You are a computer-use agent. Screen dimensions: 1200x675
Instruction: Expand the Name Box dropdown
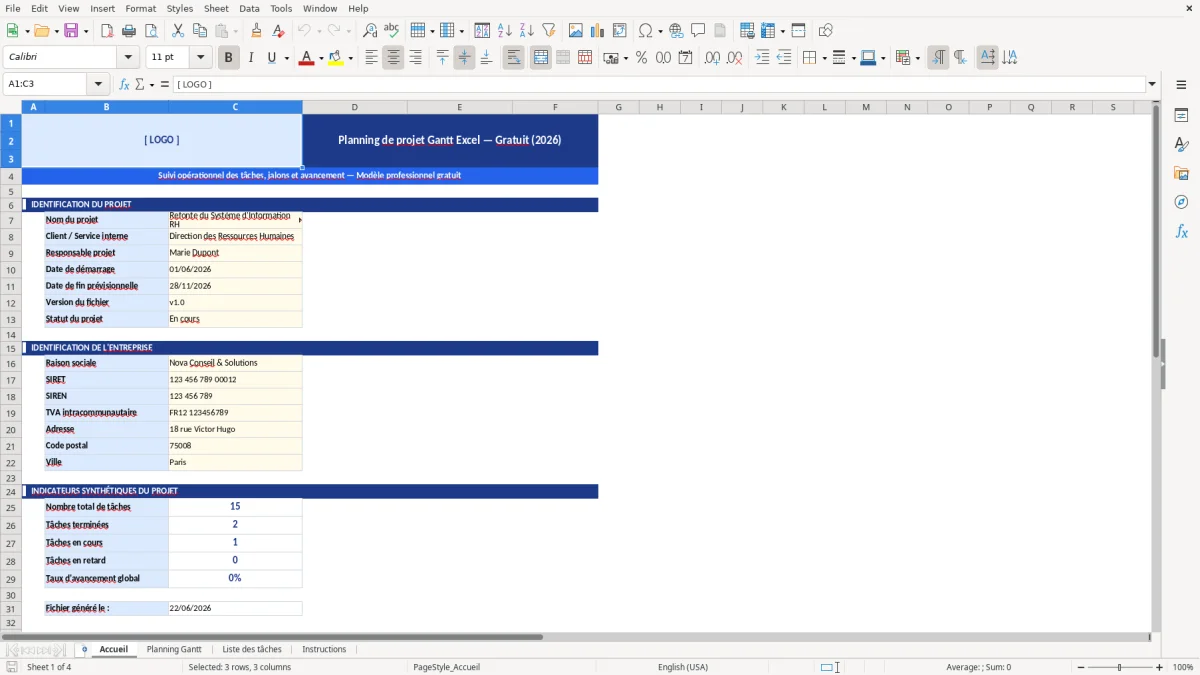point(98,84)
